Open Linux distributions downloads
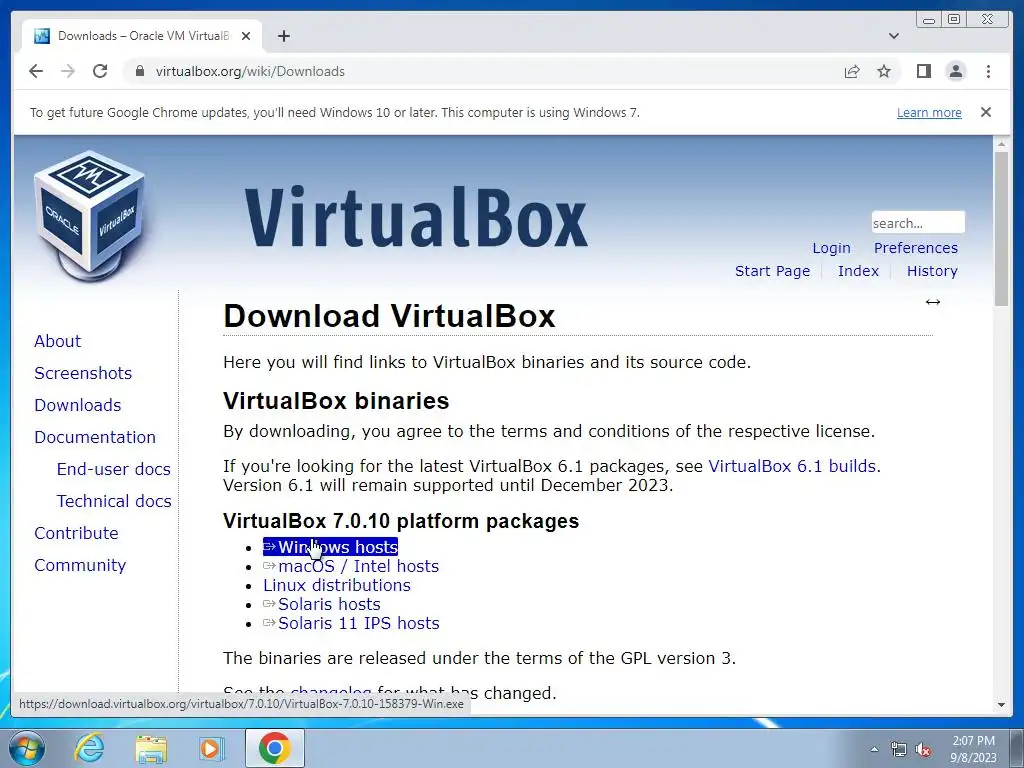 [x=337, y=585]
